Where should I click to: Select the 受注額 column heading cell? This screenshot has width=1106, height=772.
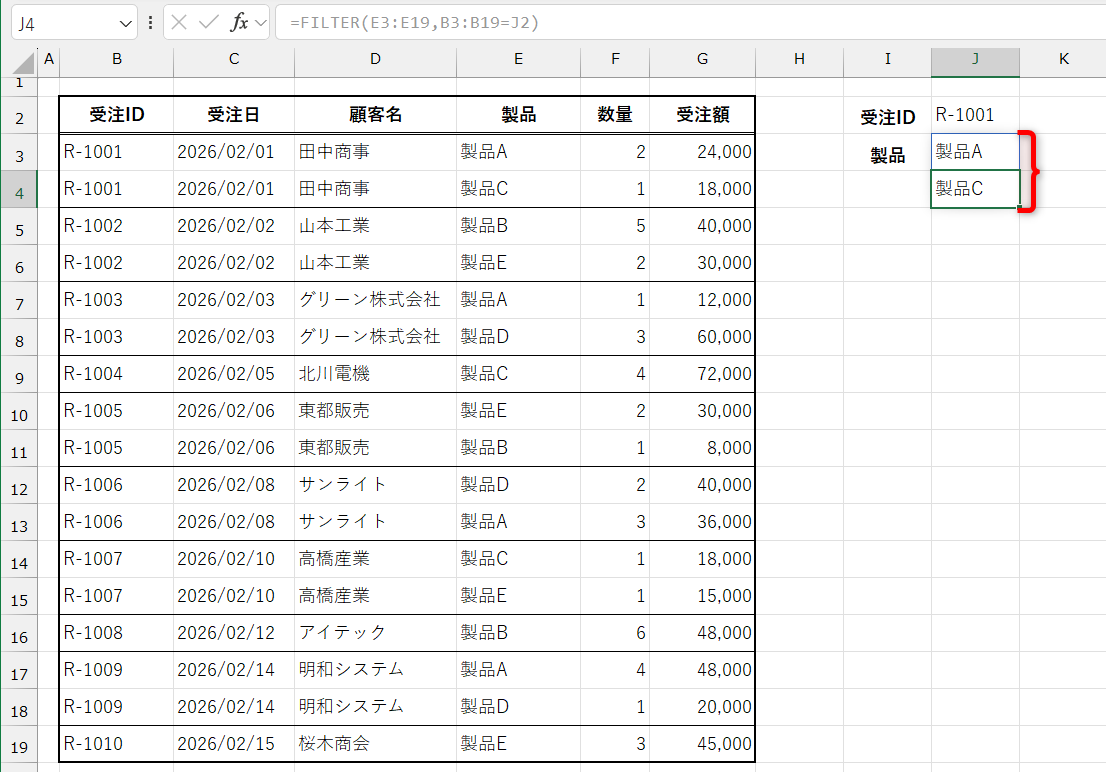click(702, 115)
